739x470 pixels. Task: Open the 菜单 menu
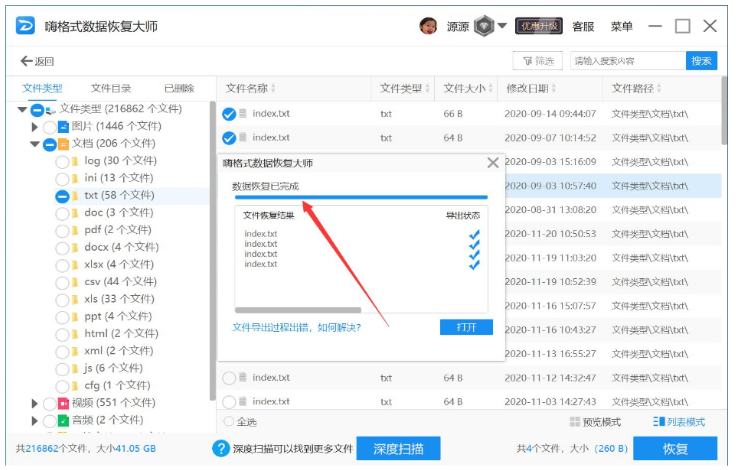pyautogui.click(x=621, y=26)
